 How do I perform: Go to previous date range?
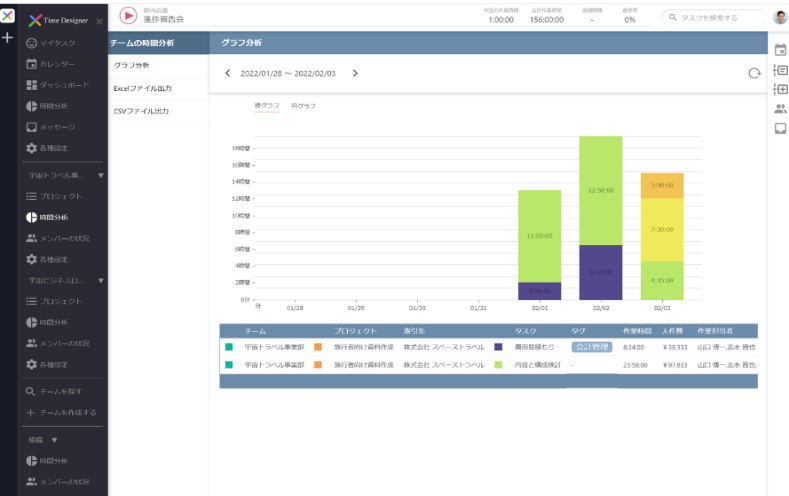tap(227, 73)
